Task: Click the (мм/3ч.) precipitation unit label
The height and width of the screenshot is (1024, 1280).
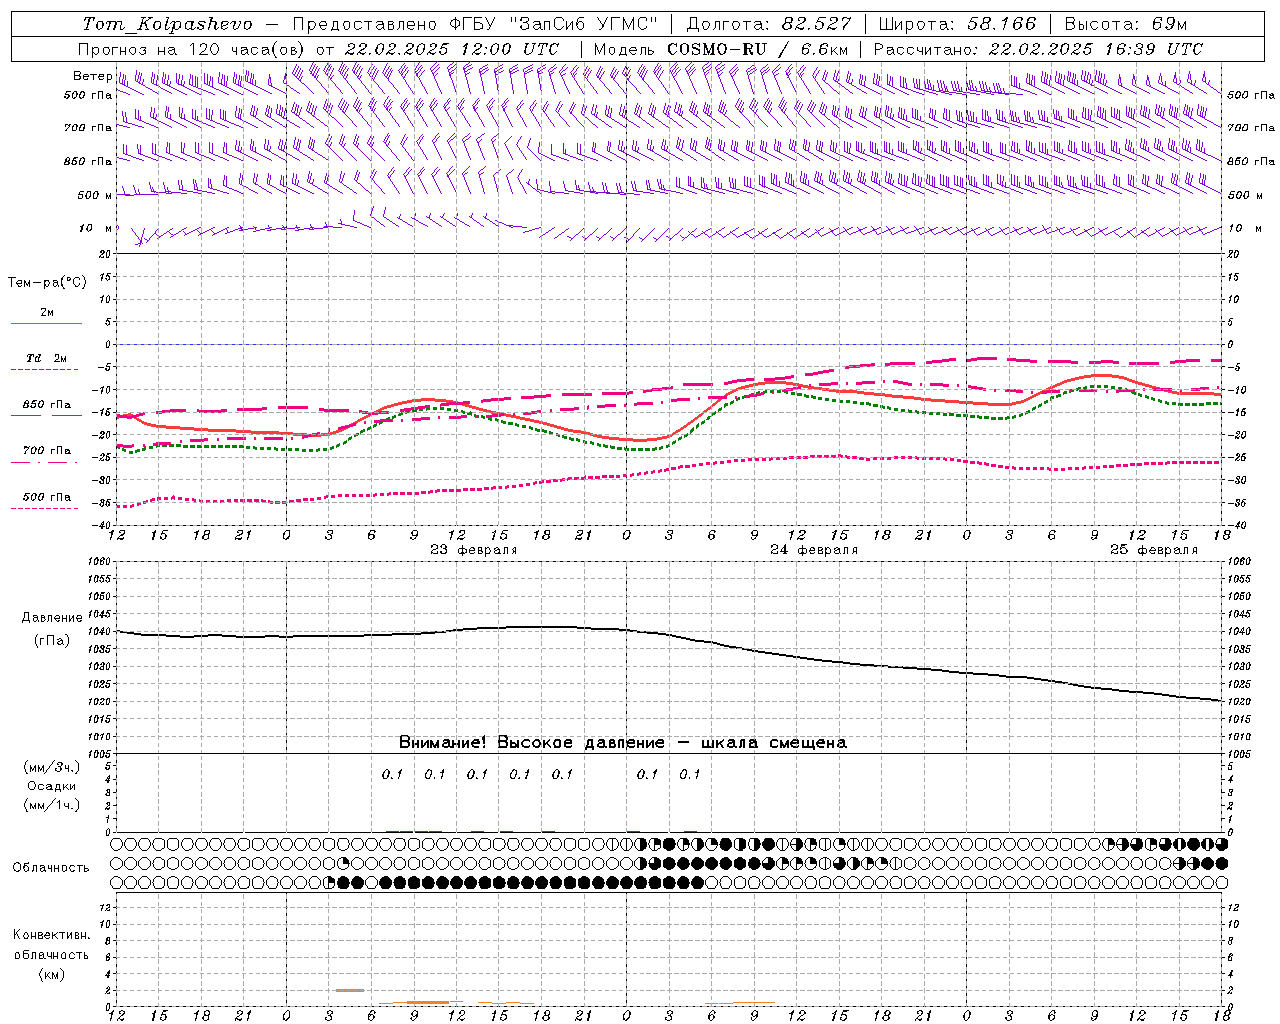Action: 52,767
